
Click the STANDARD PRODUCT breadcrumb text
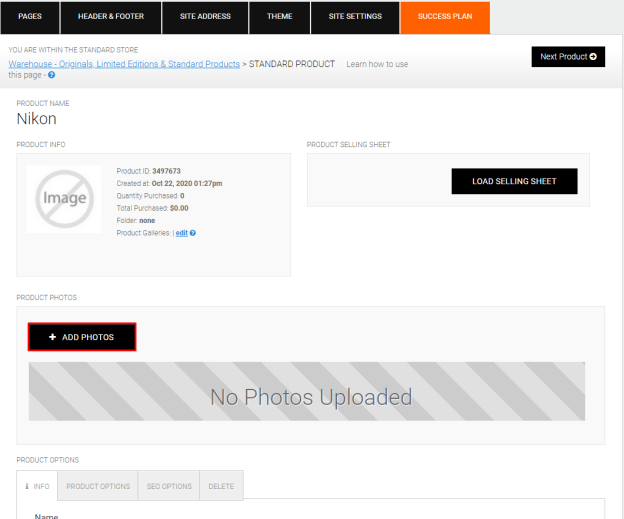pos(292,64)
